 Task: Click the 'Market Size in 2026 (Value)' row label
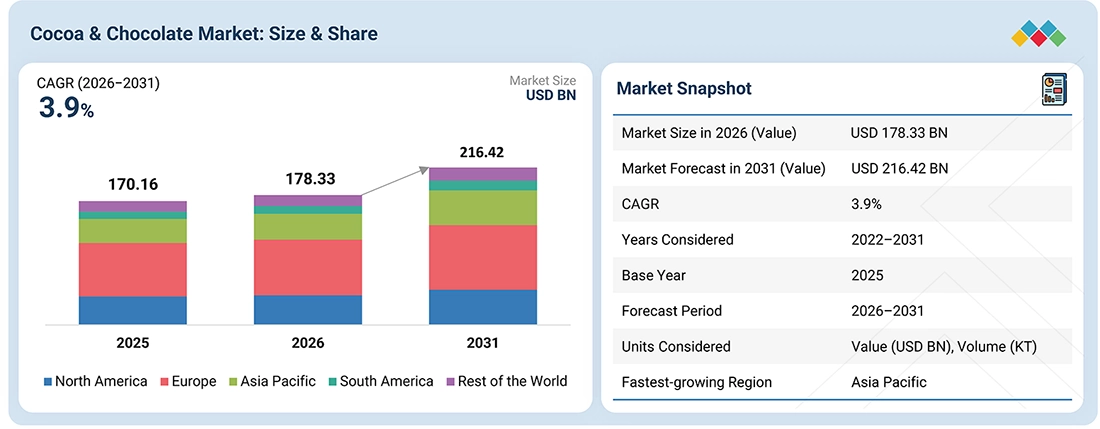click(x=709, y=132)
